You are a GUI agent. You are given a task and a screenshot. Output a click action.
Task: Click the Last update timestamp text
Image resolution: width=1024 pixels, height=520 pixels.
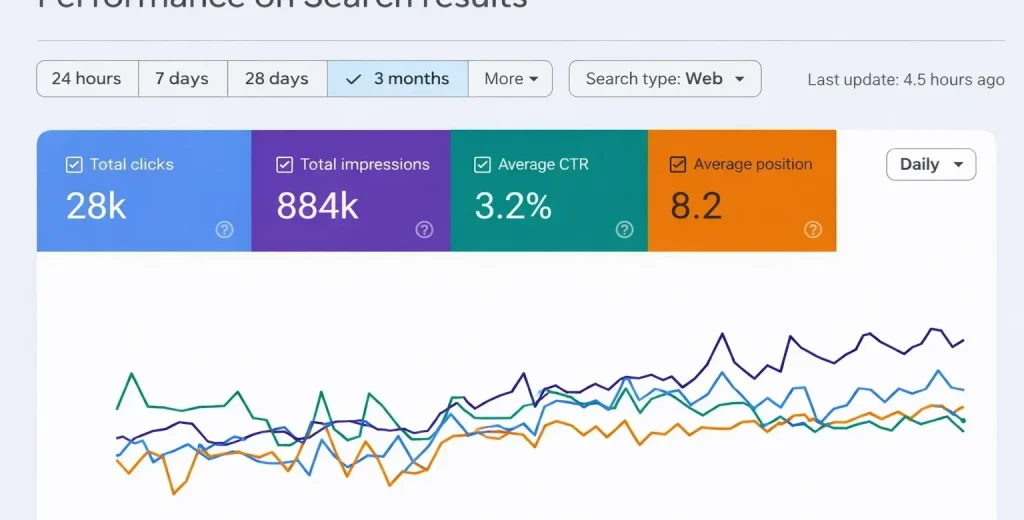pos(906,80)
